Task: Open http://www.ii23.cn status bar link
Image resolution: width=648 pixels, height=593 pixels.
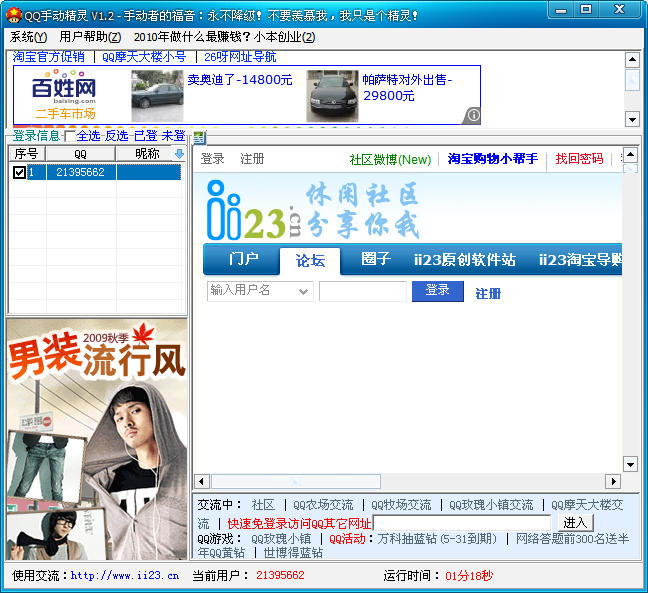Action: [x=125, y=575]
